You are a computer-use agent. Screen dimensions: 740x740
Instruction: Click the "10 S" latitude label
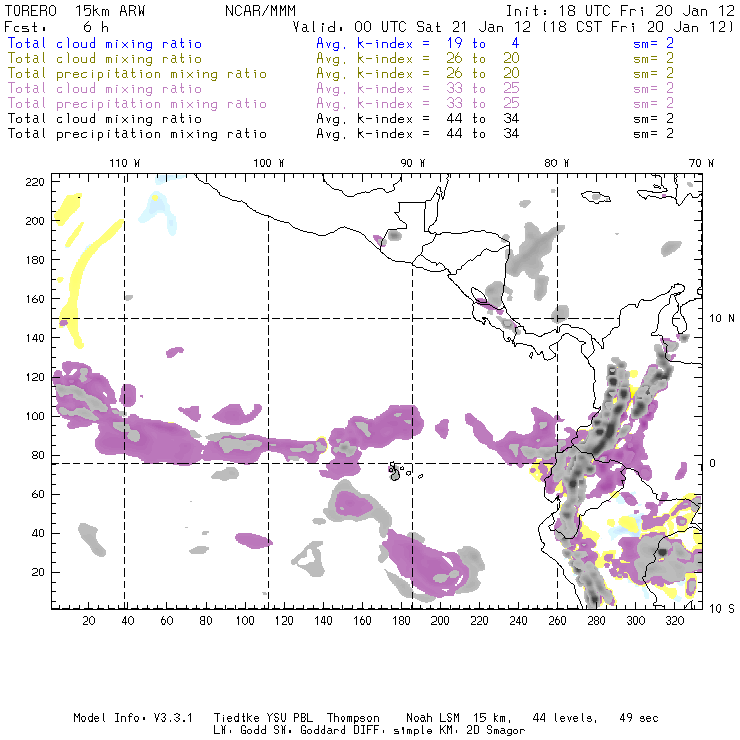722,608
